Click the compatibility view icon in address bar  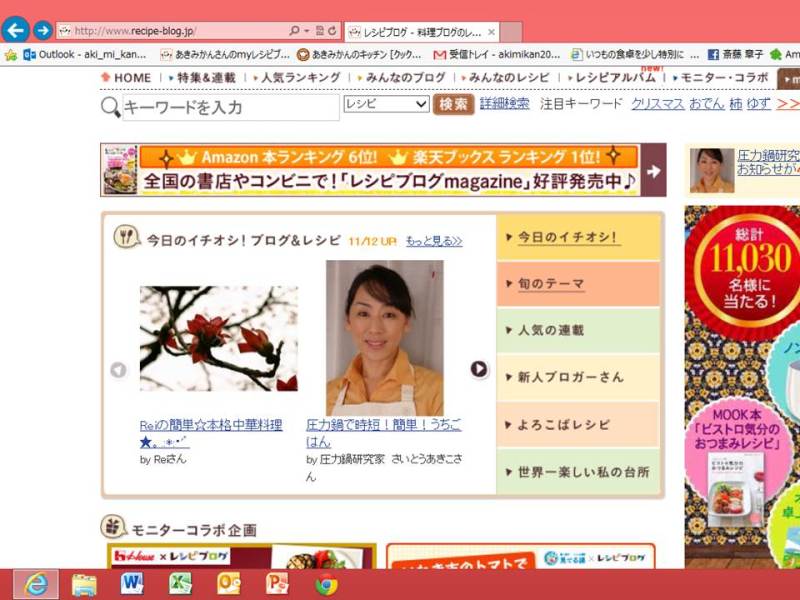coord(320,31)
